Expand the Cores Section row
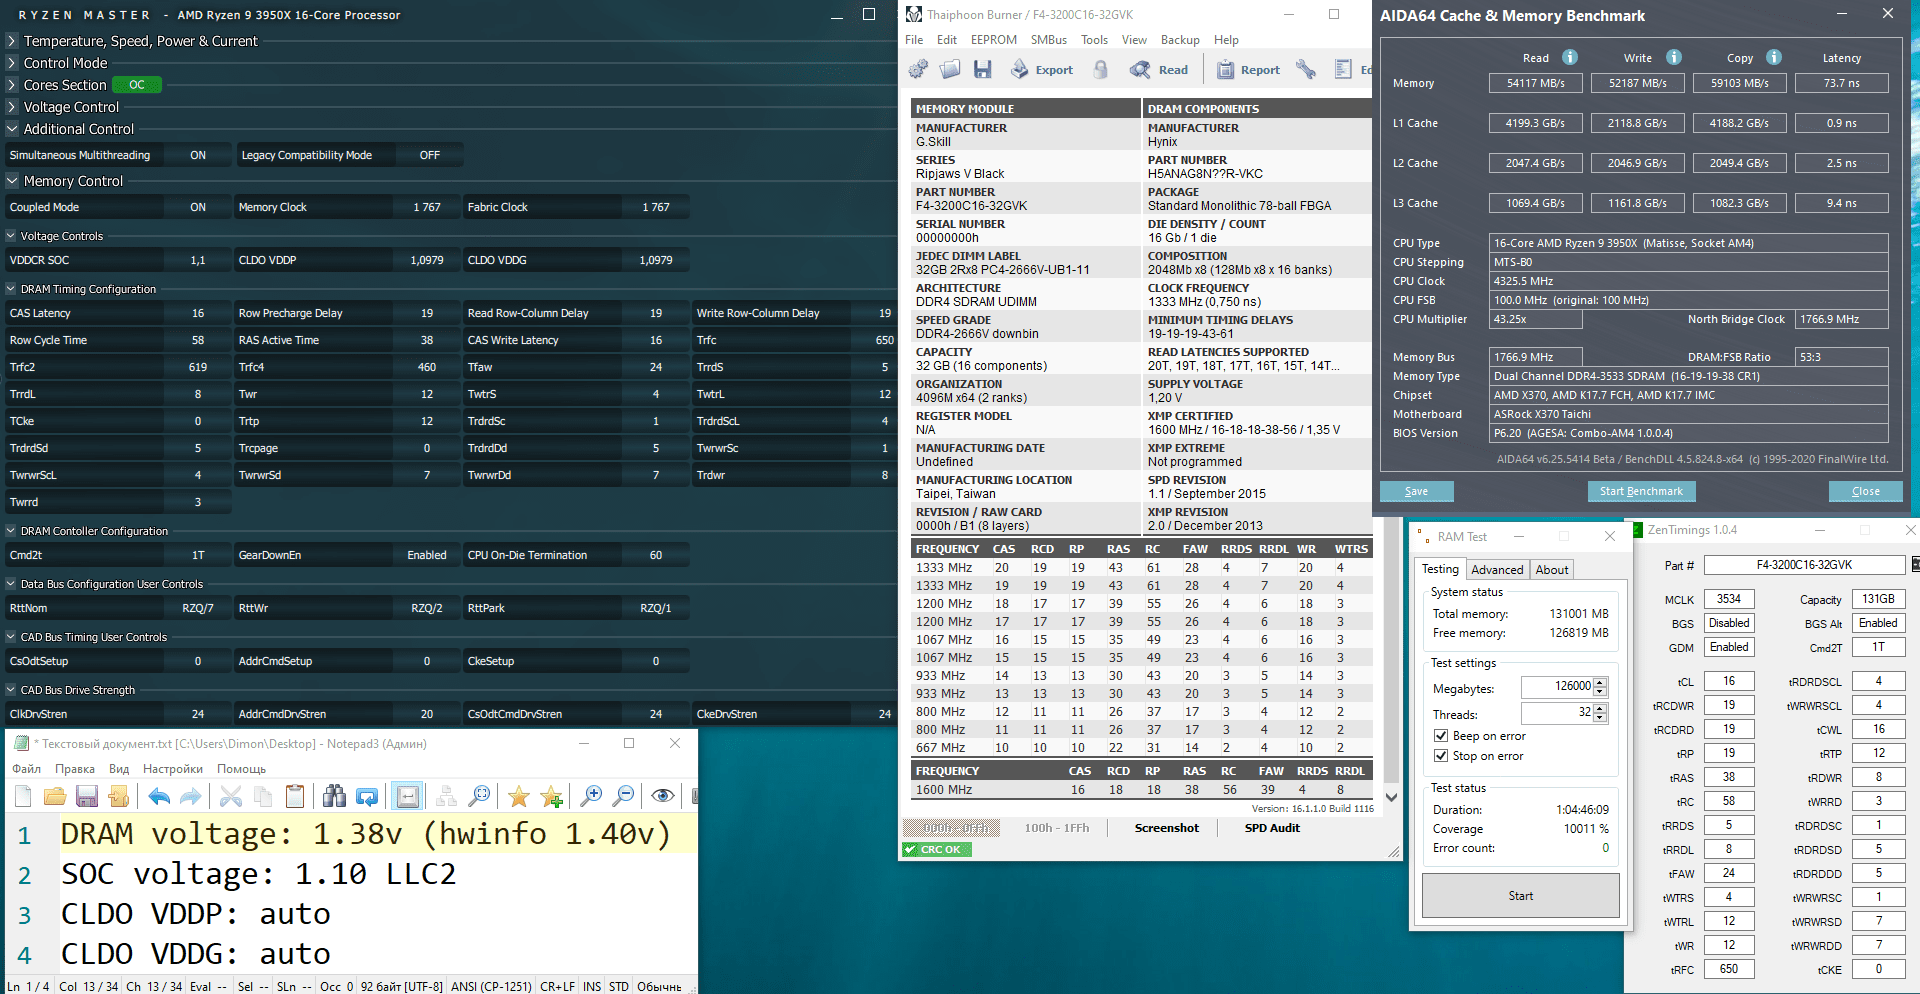The image size is (1920, 994). (12, 85)
